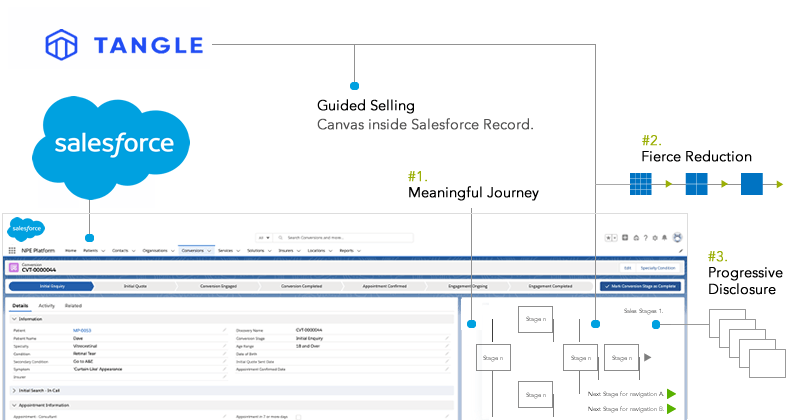Open the Solutions nav tab
The width and height of the screenshot is (800, 420).
pos(256,251)
